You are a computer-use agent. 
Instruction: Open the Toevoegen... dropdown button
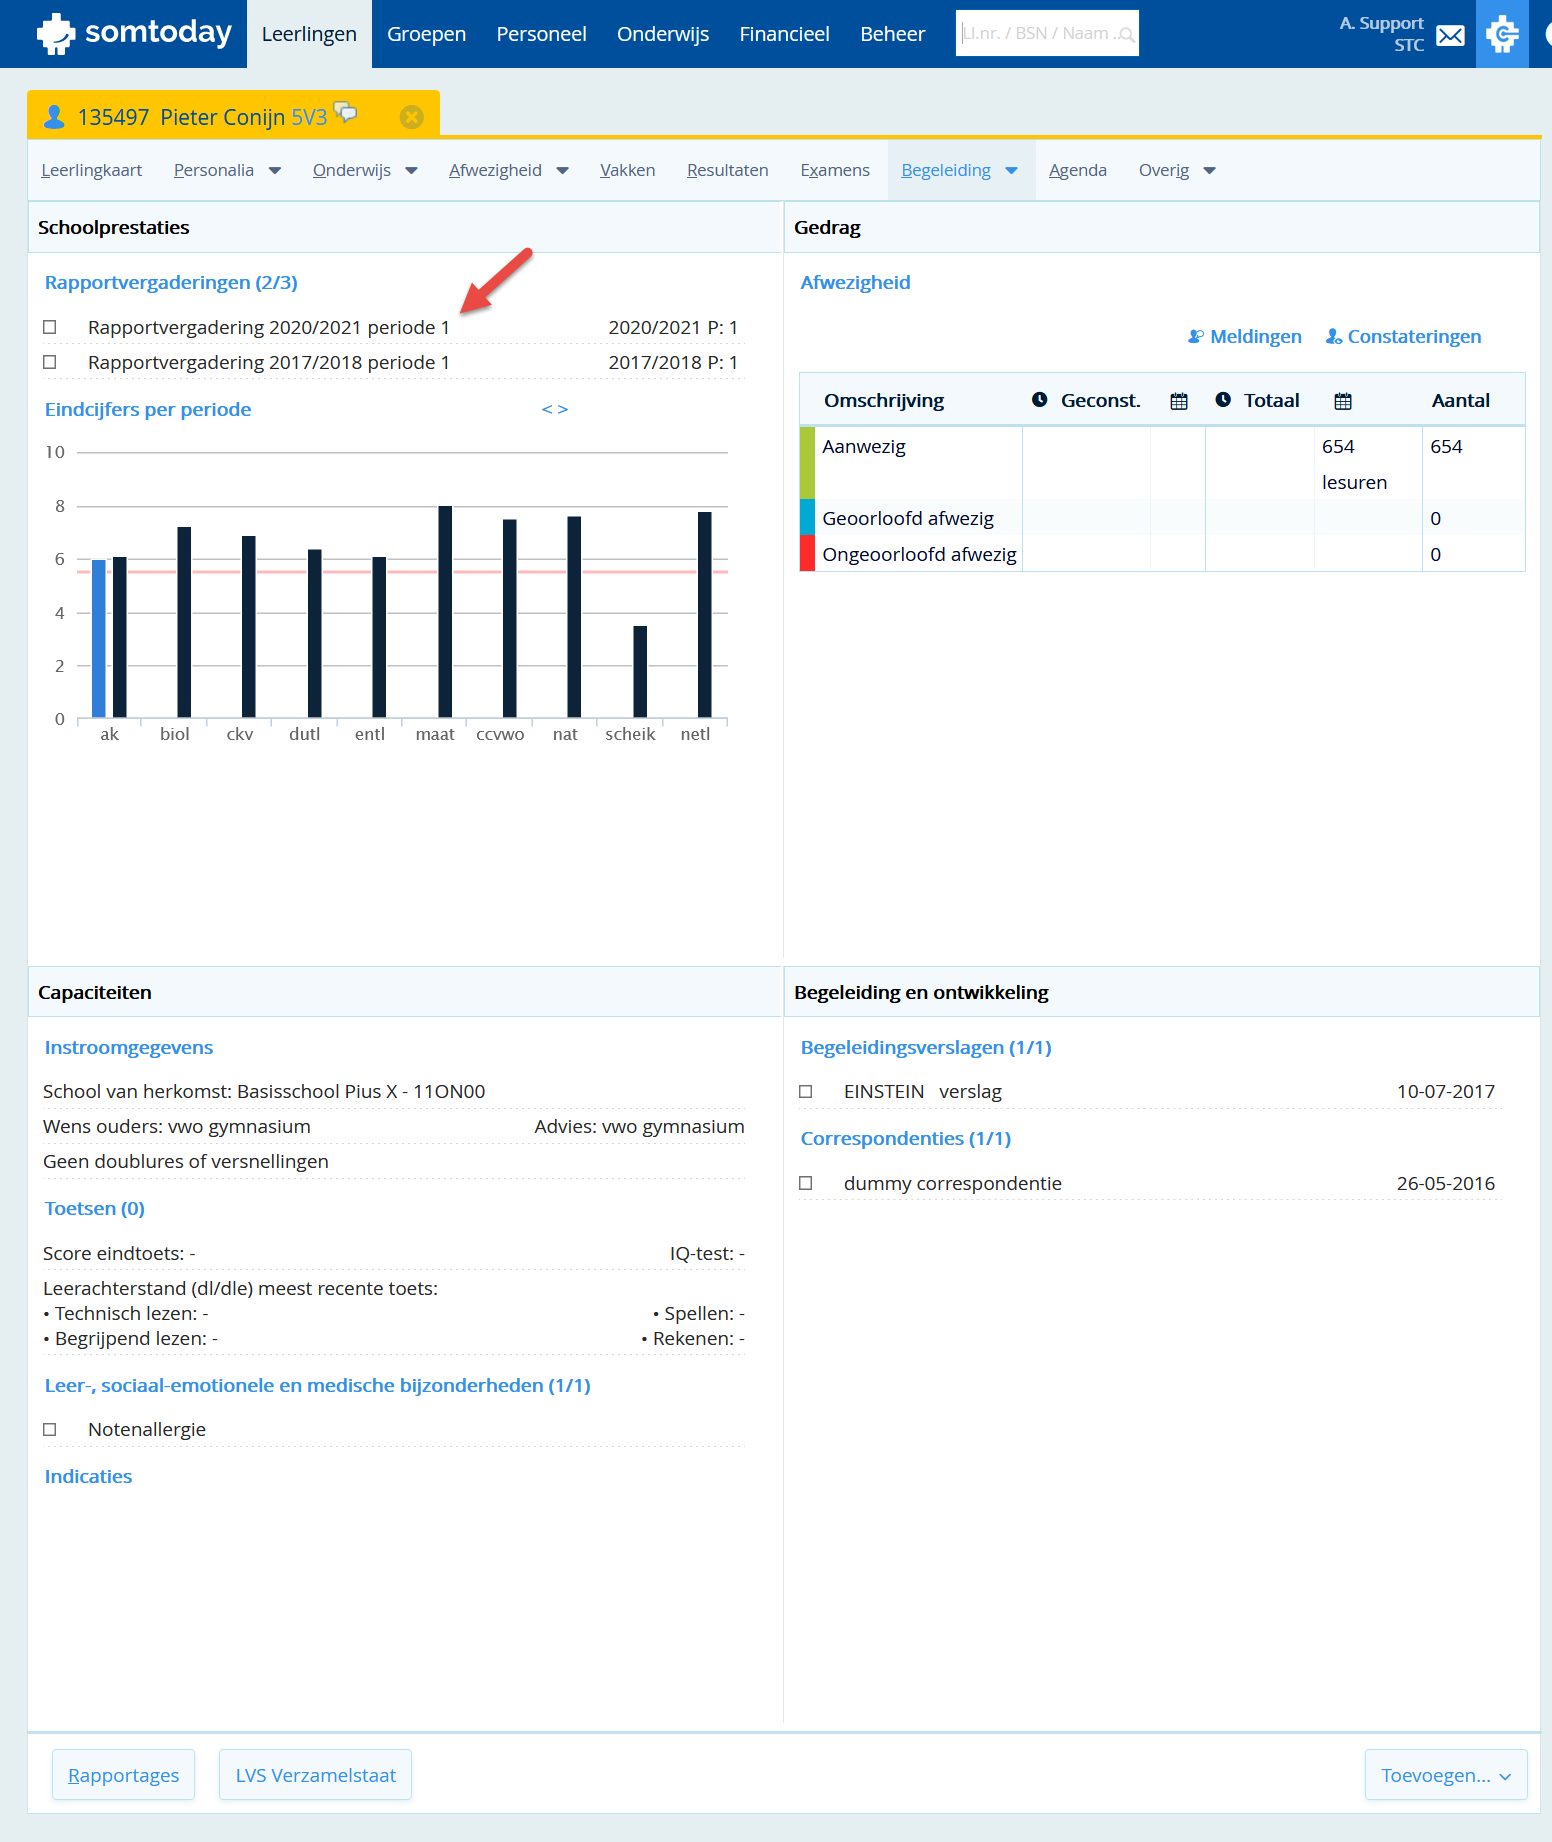point(1445,1775)
